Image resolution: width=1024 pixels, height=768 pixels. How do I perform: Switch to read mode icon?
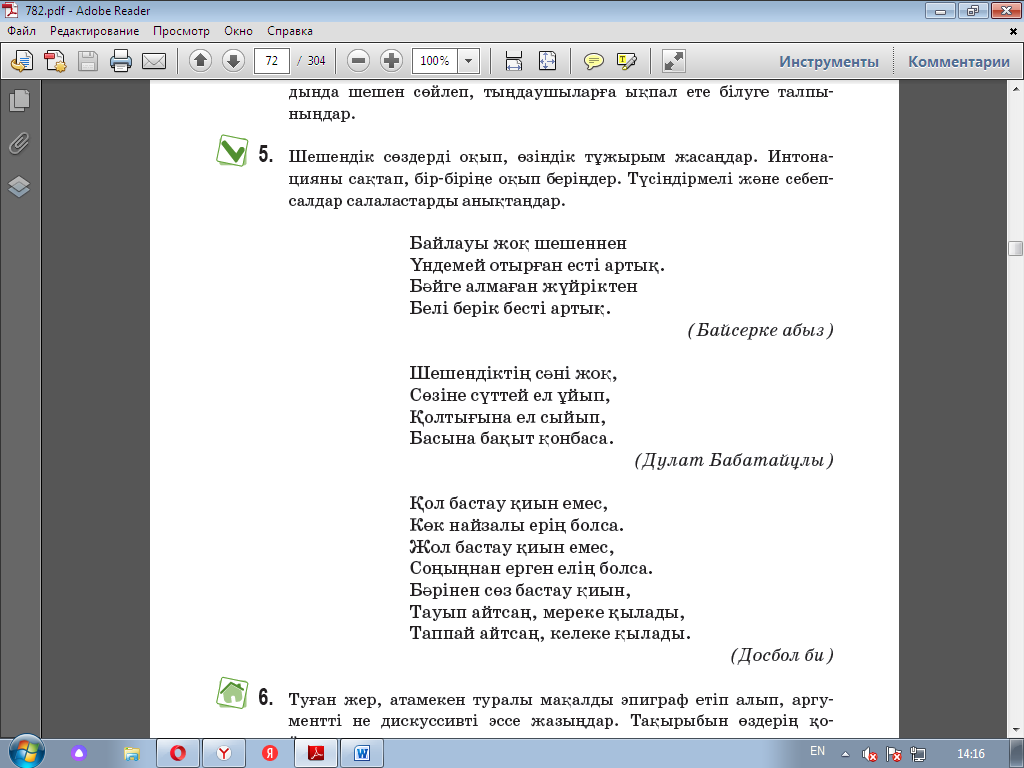click(673, 61)
